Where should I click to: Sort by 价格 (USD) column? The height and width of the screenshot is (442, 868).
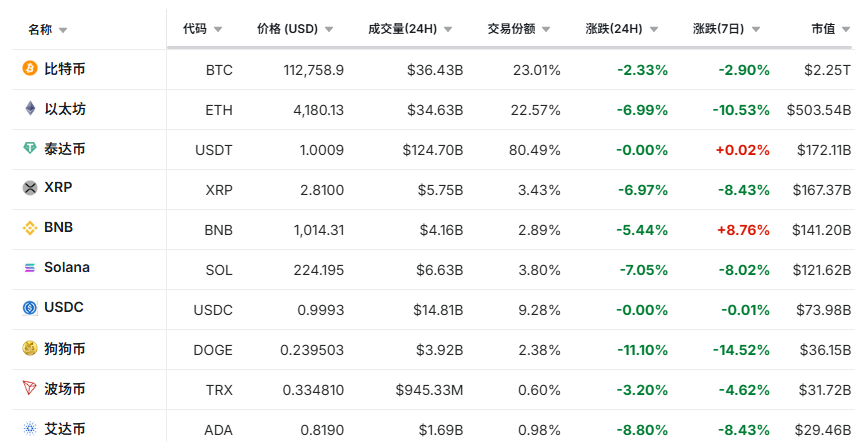pos(294,29)
